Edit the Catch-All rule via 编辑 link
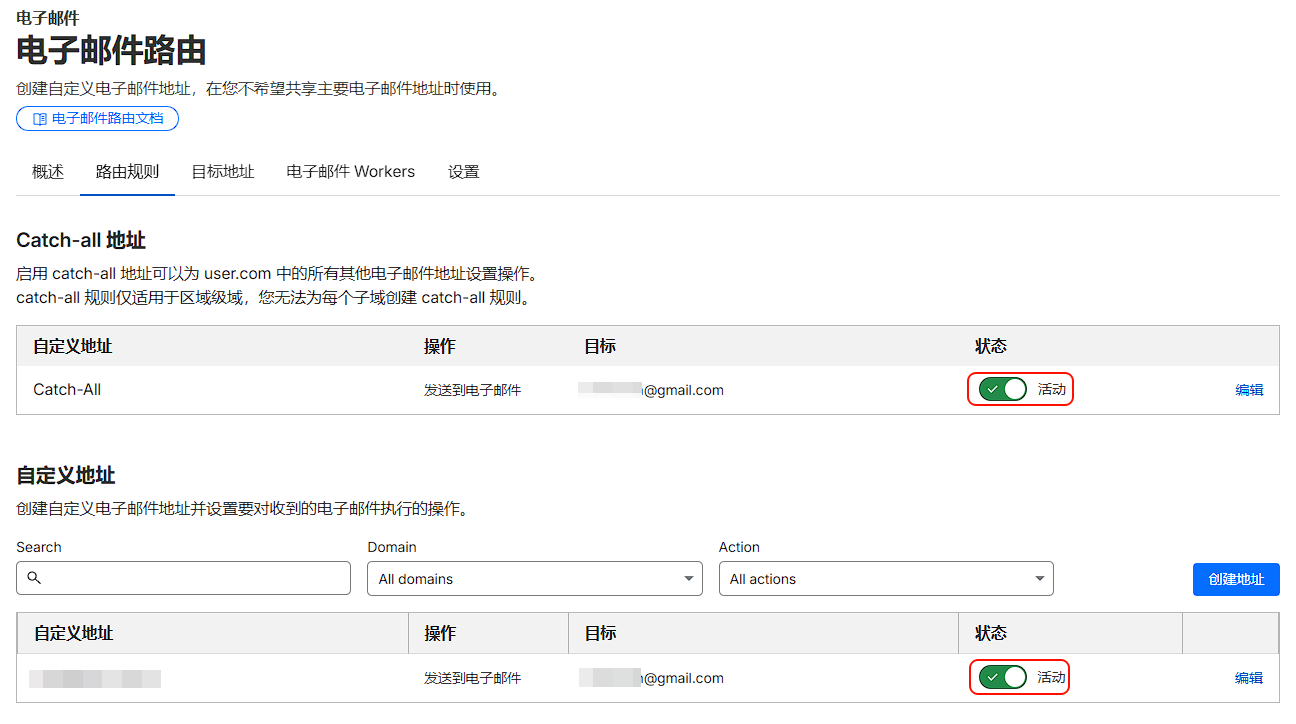Viewport: 1296px width, 724px height. tap(1249, 389)
